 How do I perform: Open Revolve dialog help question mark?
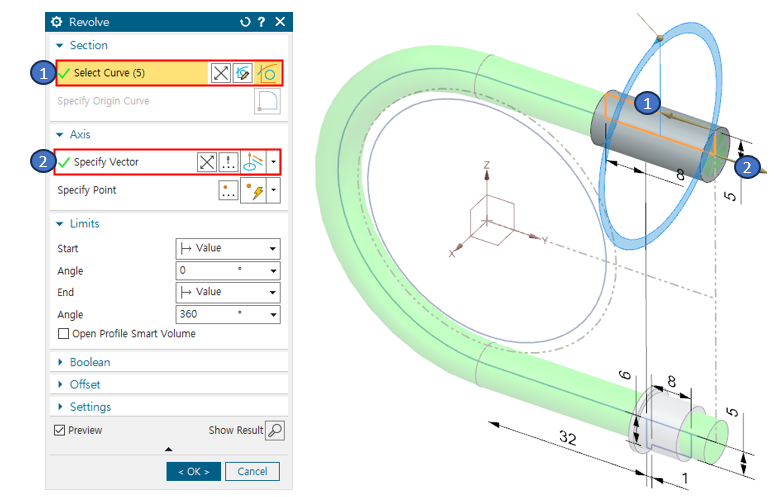[x=262, y=22]
